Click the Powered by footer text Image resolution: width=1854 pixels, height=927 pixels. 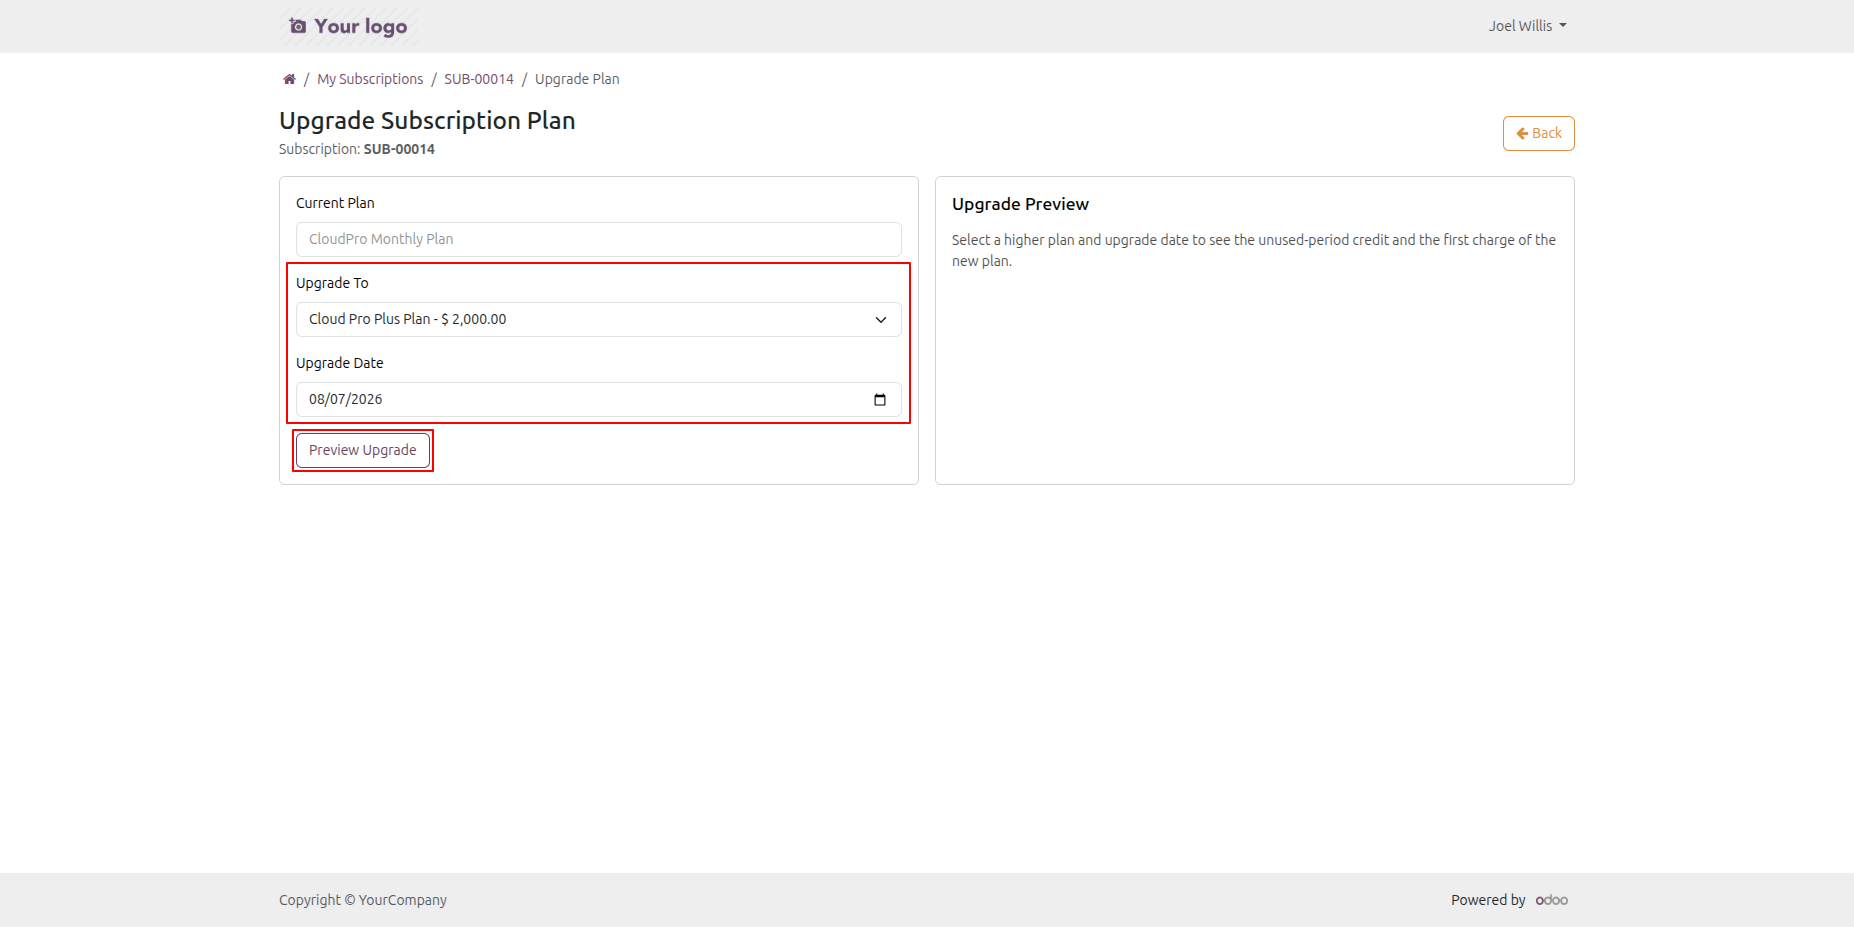point(1488,900)
